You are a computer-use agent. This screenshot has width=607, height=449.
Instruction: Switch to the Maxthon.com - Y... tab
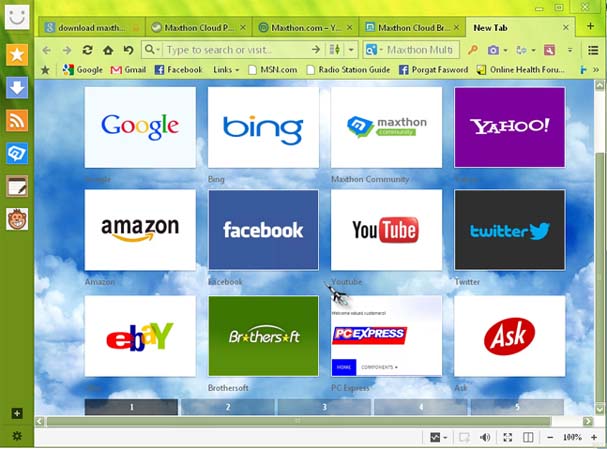[x=305, y=27]
